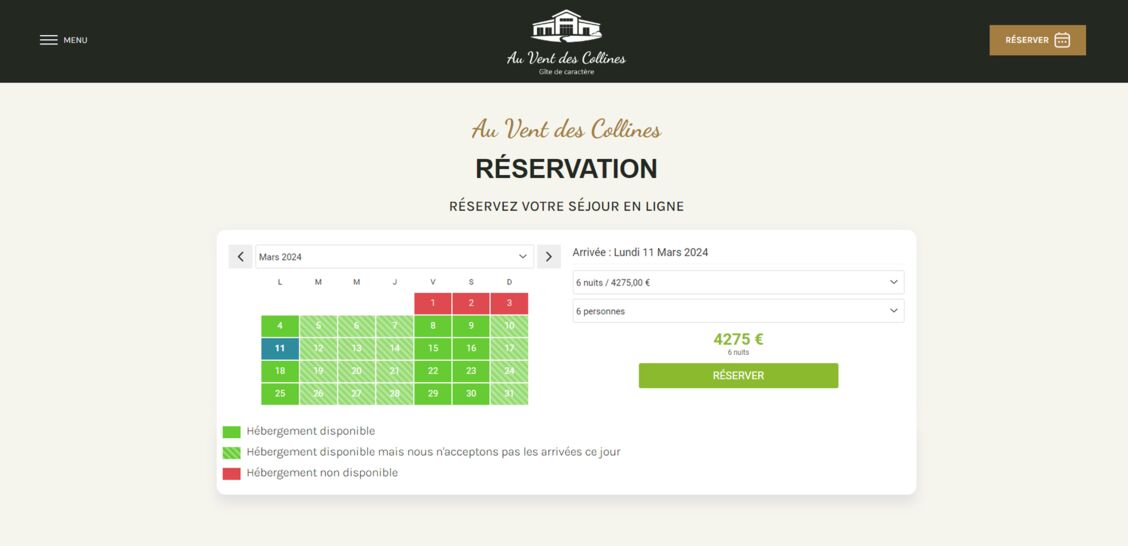Pick Saturday March 23 on calendar
This screenshot has height=546, width=1128.
point(471,371)
